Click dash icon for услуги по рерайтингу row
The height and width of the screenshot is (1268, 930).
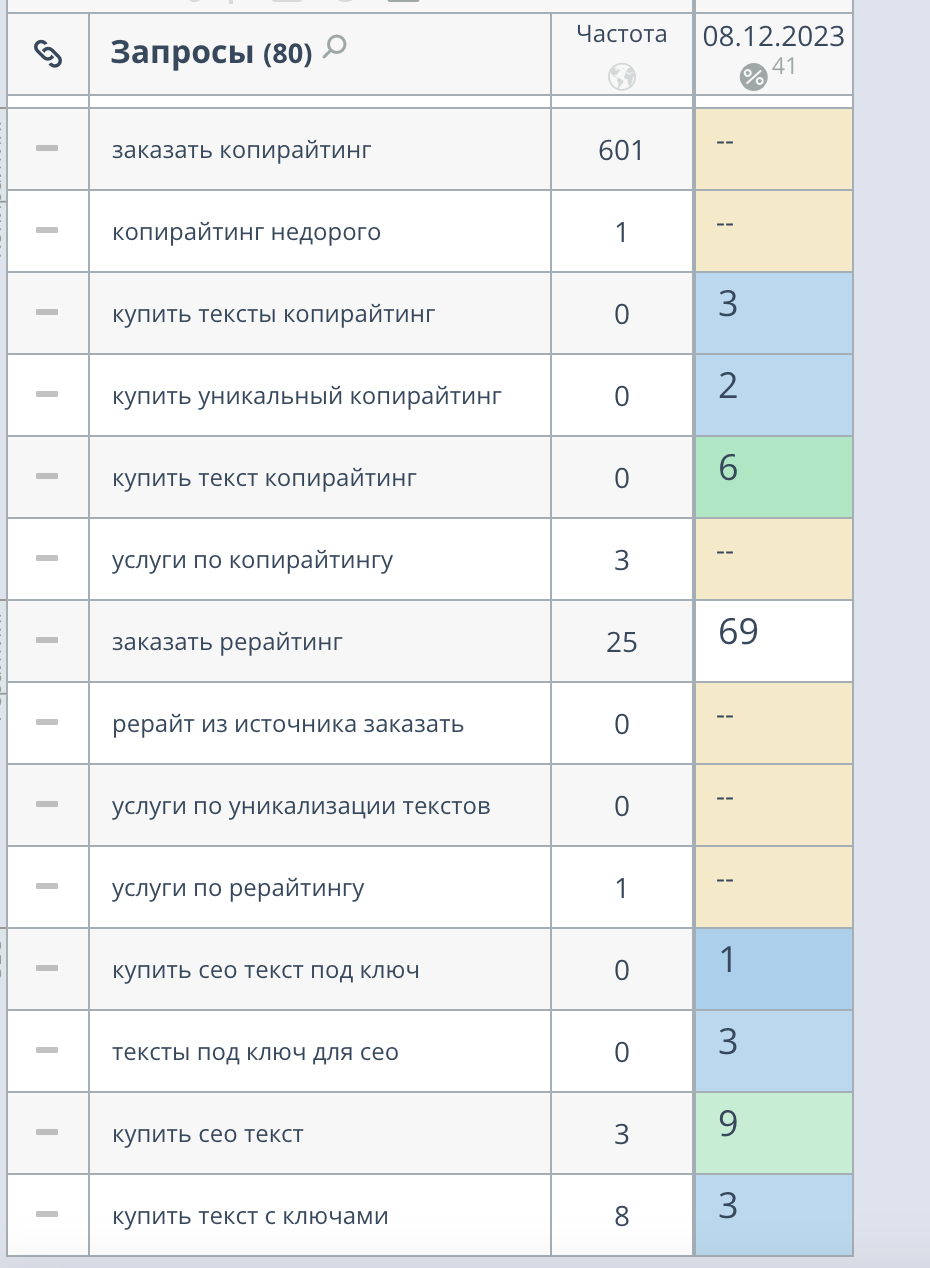click(x=47, y=886)
